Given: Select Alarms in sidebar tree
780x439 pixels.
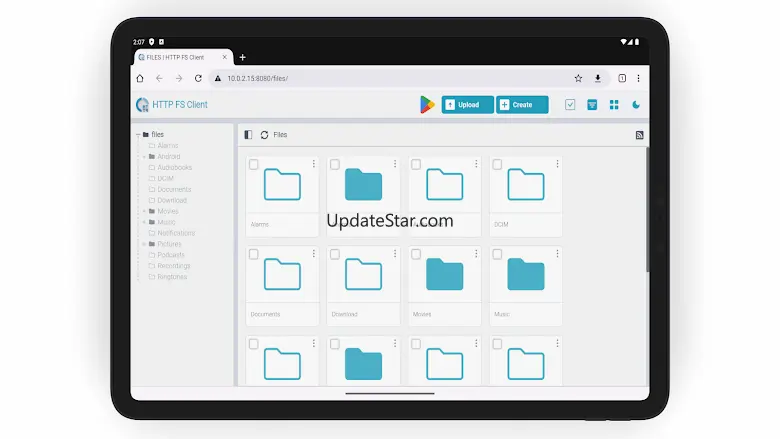Looking at the screenshot, I should point(168,146).
